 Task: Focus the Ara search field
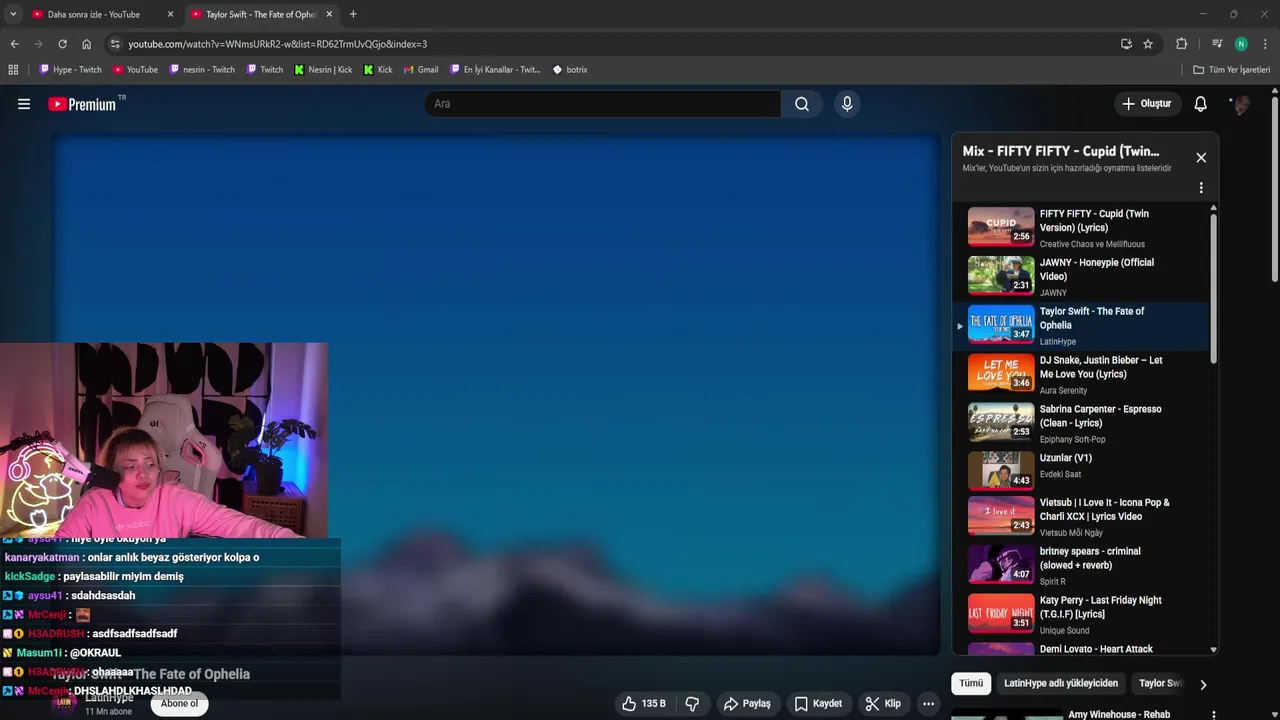tap(602, 104)
